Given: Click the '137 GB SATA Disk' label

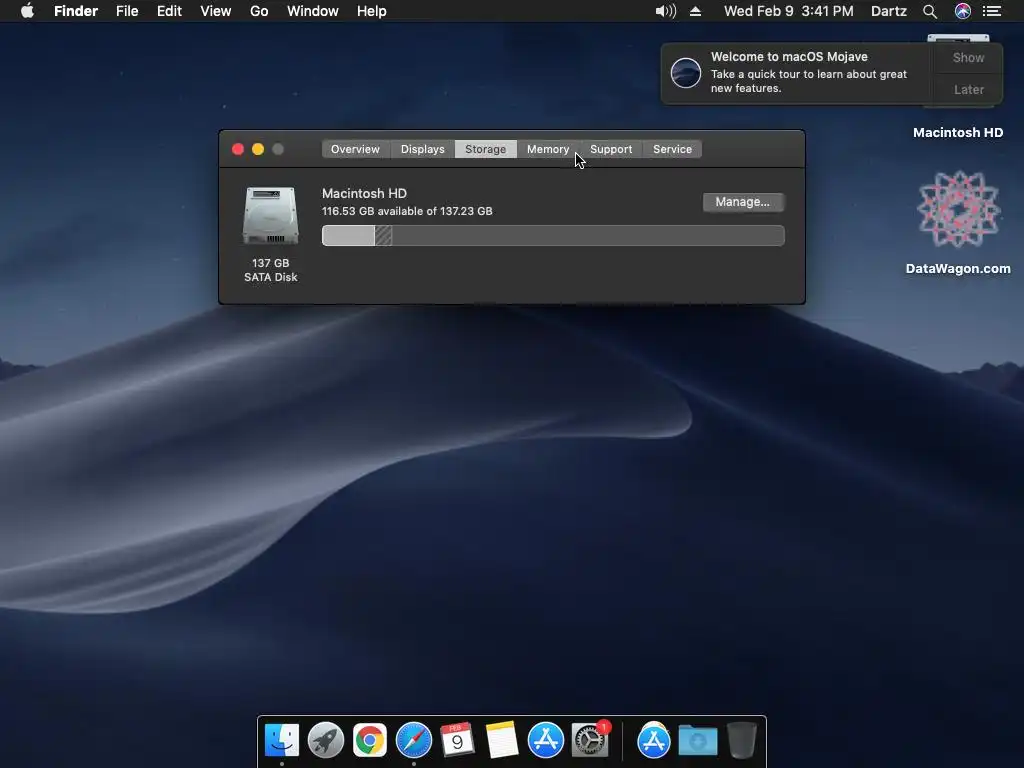Looking at the screenshot, I should 271,270.
